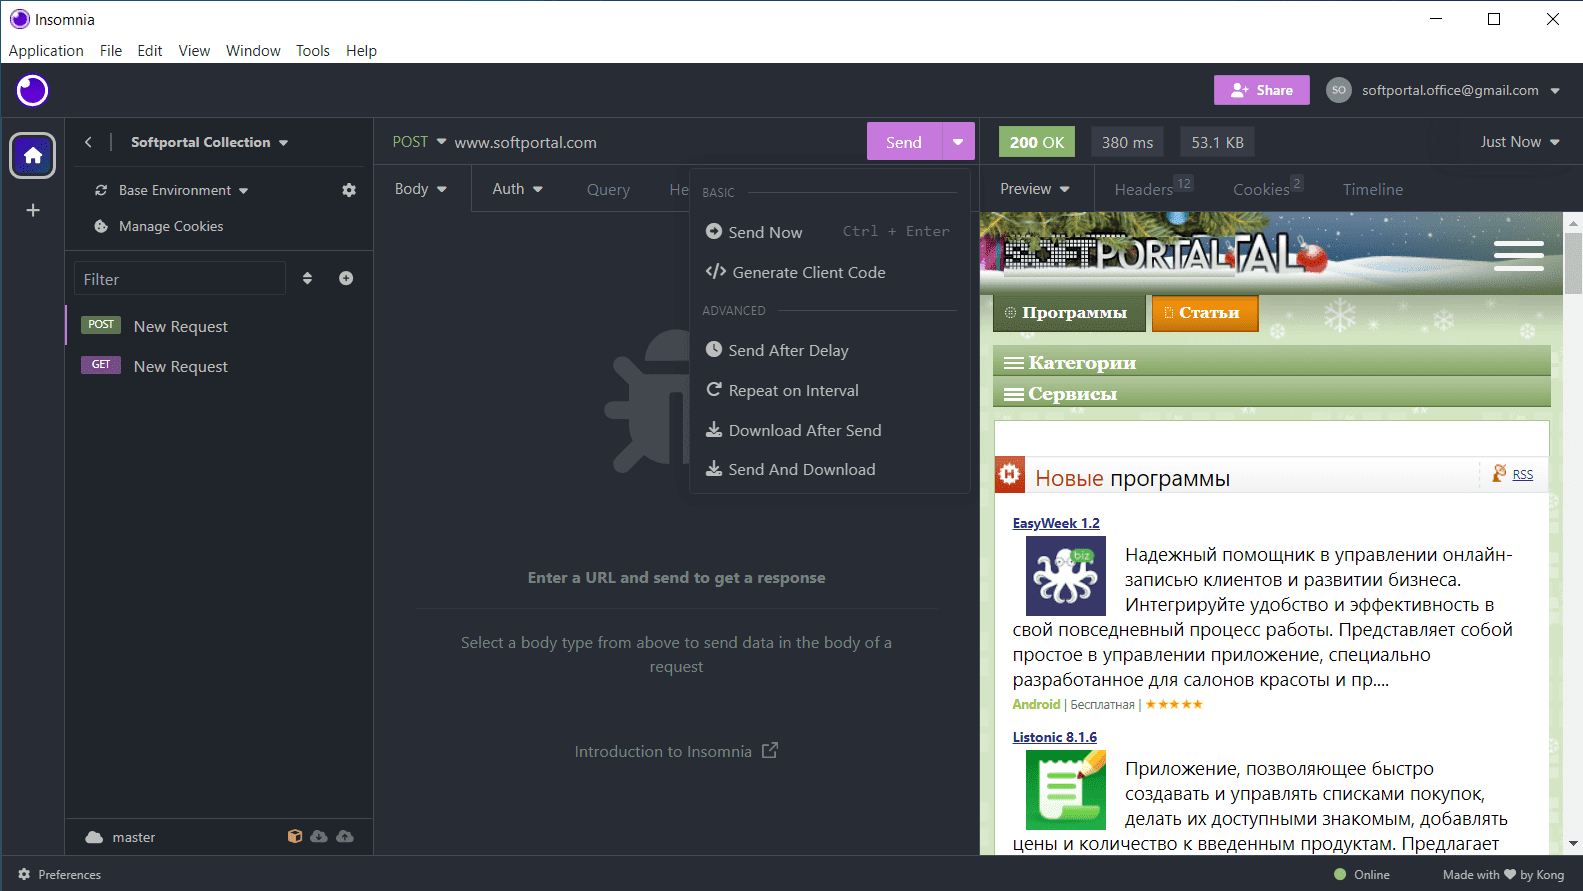The width and height of the screenshot is (1583, 891).
Task: Click the Статьи button in preview
Action: click(1205, 313)
